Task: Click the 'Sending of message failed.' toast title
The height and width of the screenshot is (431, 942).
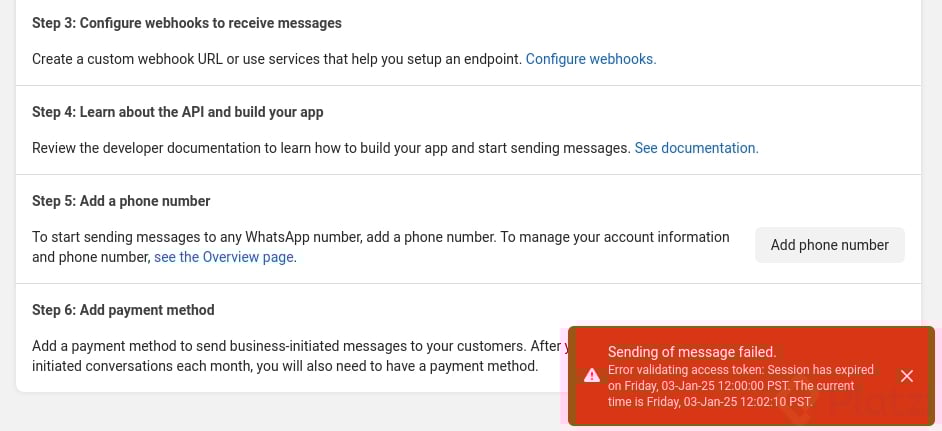Action: coord(692,352)
